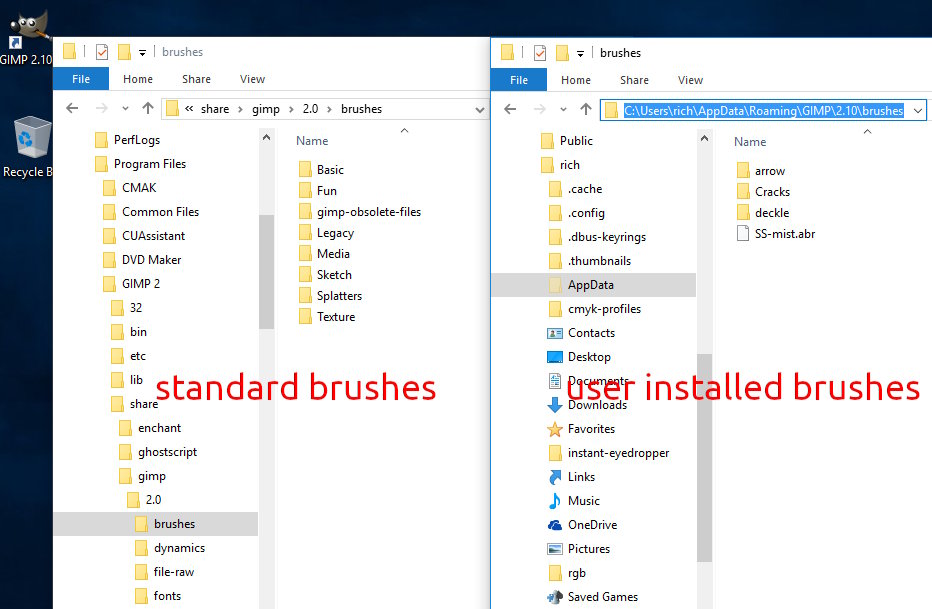Click New folder icon in right window title bar

tap(562, 53)
